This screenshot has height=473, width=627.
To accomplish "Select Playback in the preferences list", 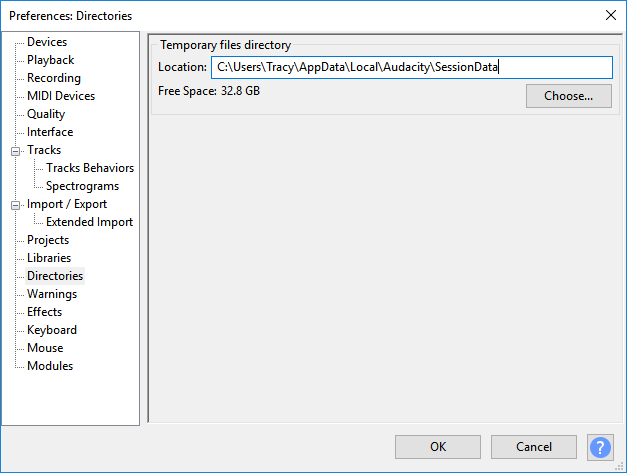I will pos(50,60).
